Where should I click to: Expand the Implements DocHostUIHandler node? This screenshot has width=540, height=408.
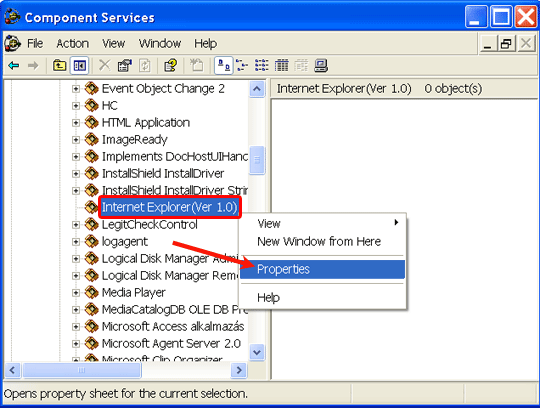tap(76, 157)
